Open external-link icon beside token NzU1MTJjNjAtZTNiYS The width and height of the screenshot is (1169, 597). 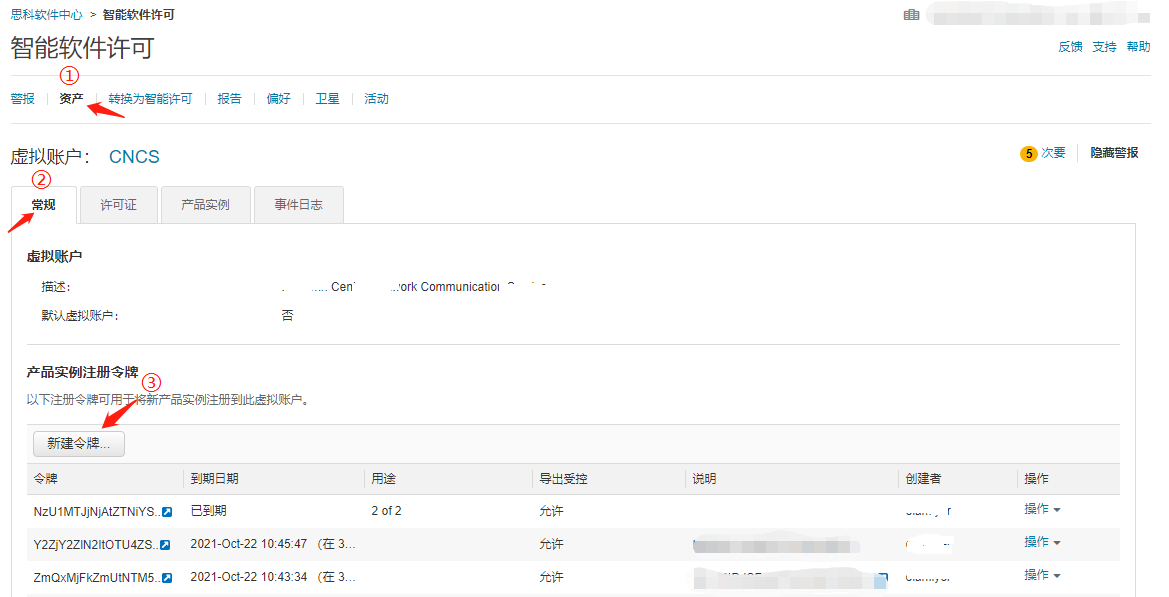click(x=167, y=512)
